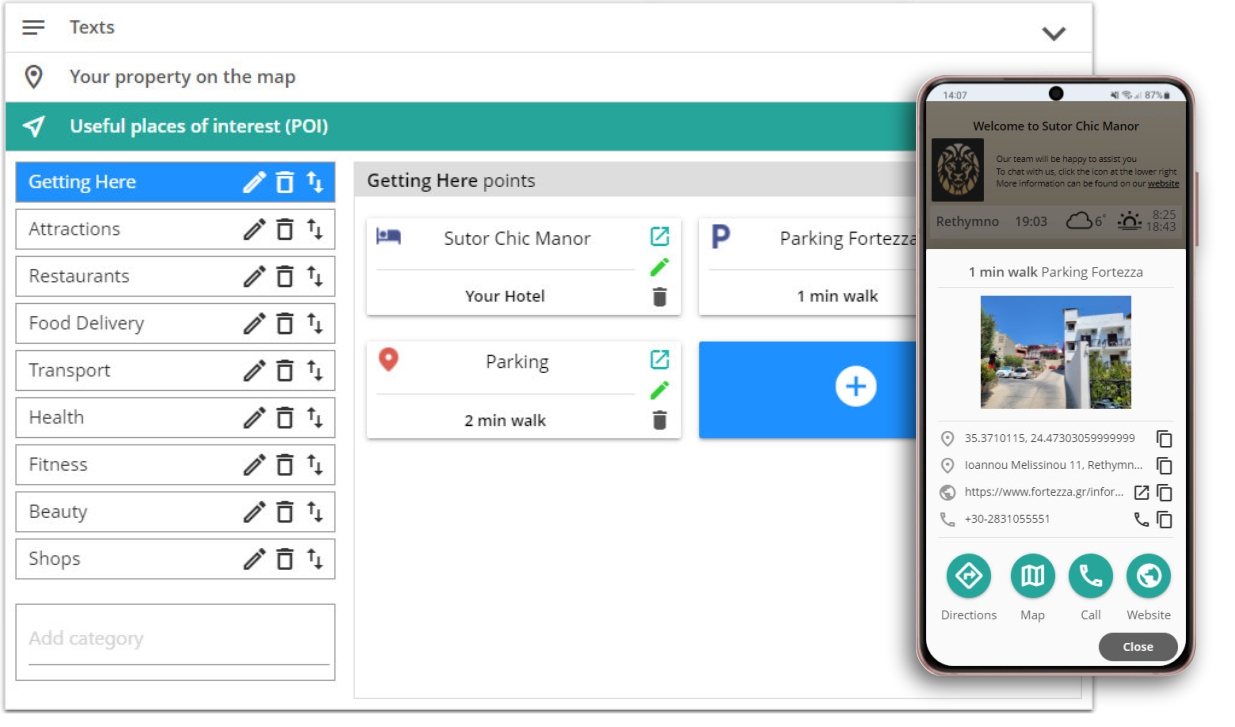Reorder the Food Delivery category
The image size is (1235, 727).
pos(315,324)
